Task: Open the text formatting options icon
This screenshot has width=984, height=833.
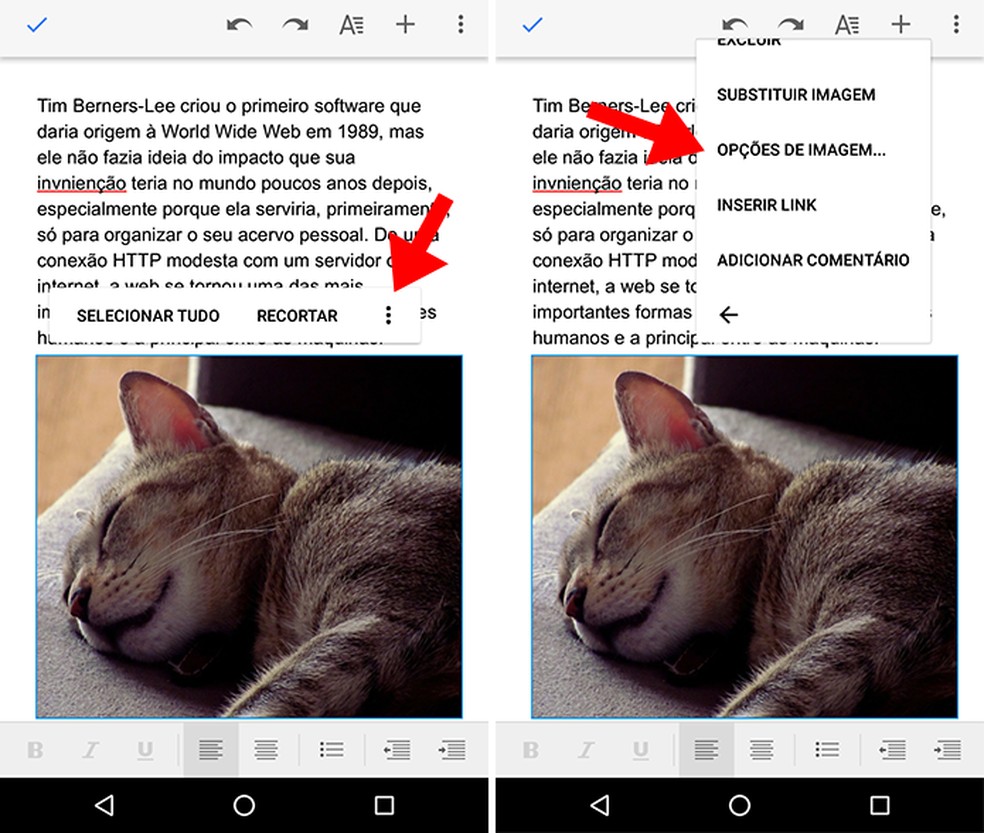Action: tap(351, 24)
